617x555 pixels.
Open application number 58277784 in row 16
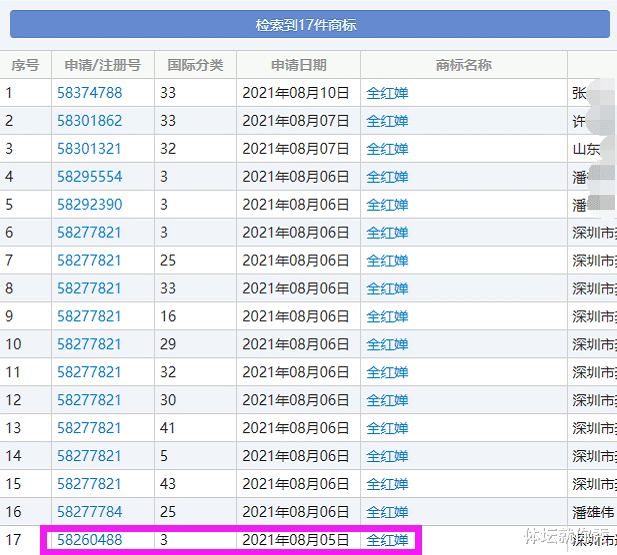click(89, 513)
